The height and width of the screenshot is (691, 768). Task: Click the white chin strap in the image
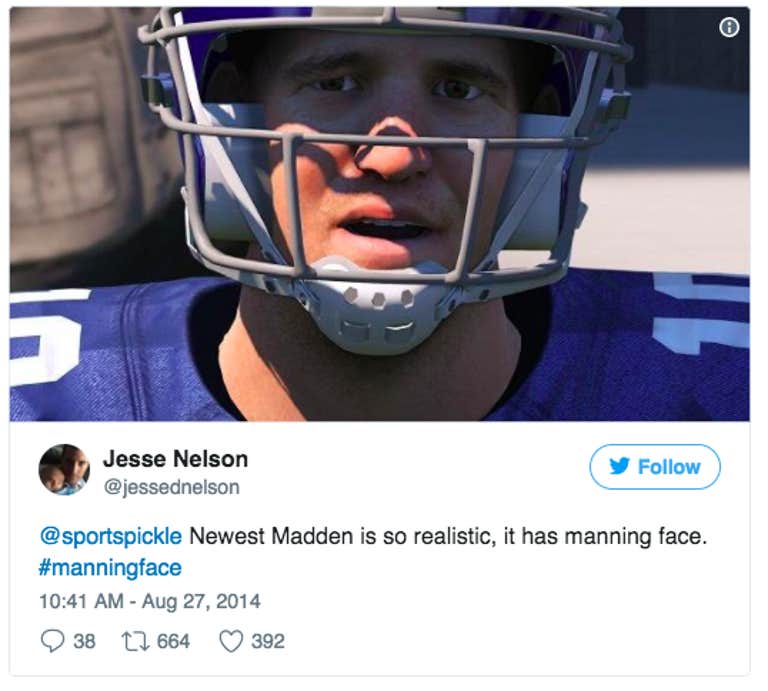377,306
